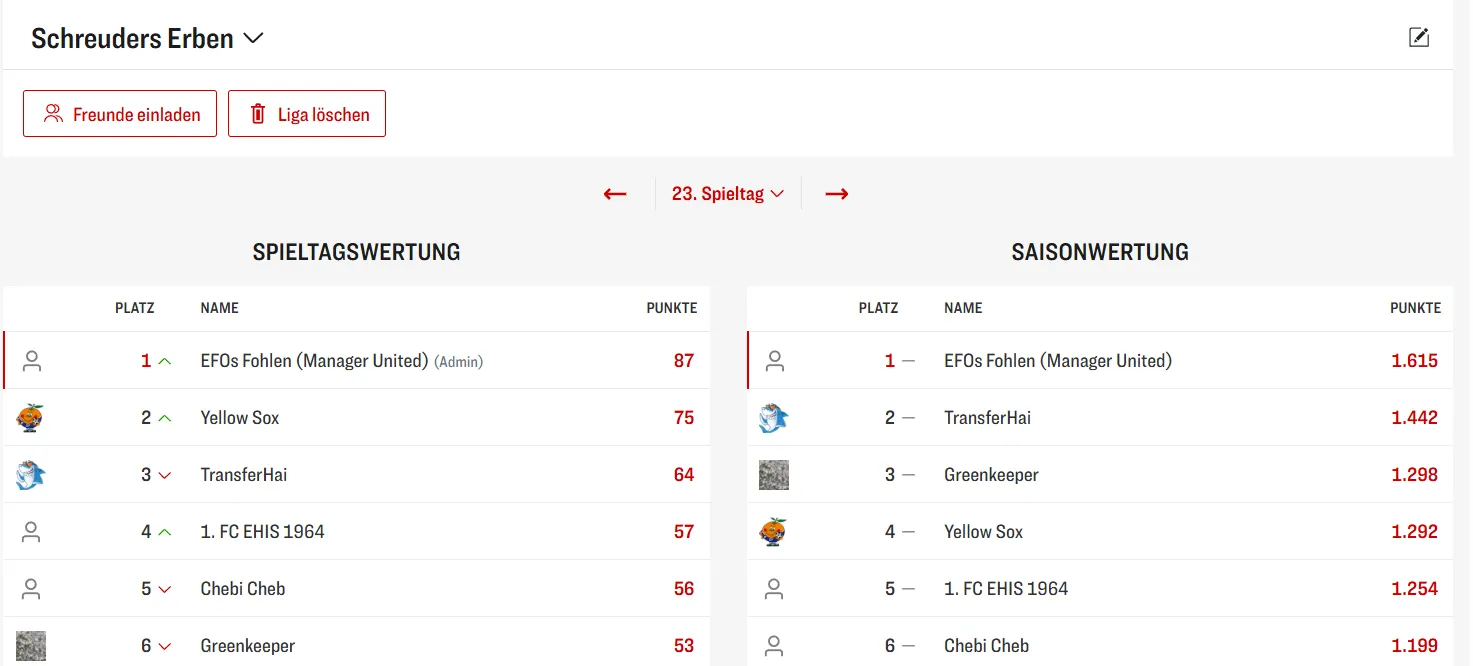Screen dimensions: 1473x666
Task: Click Yellow Sox avatar in Spieltagswertung
Action: click(x=30, y=418)
